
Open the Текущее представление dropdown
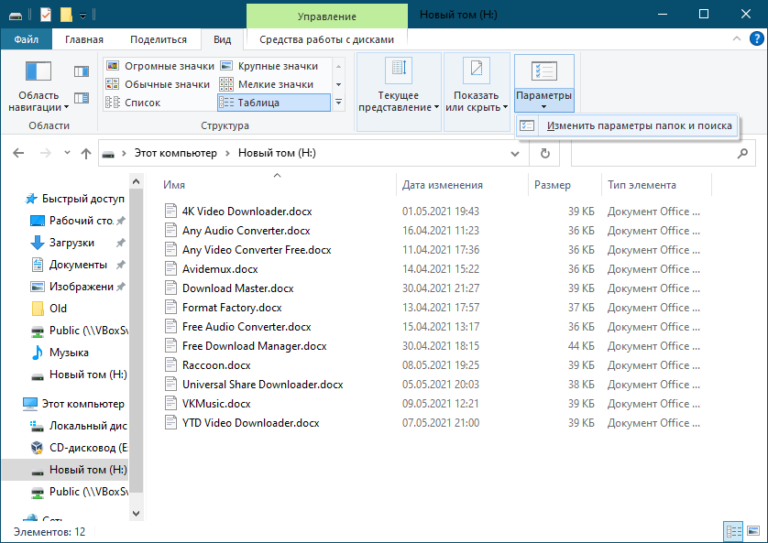[x=399, y=92]
